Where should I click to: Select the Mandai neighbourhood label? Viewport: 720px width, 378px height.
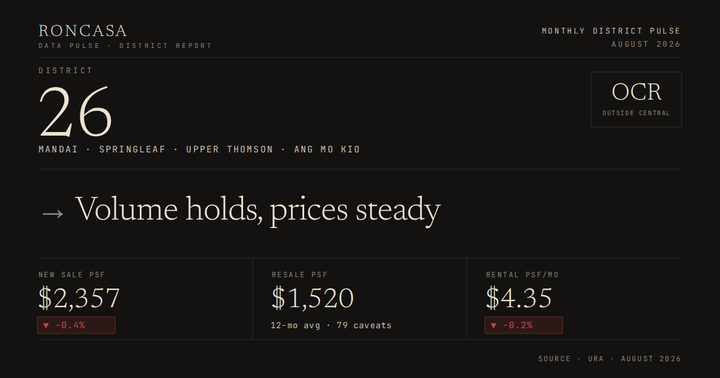pos(58,149)
